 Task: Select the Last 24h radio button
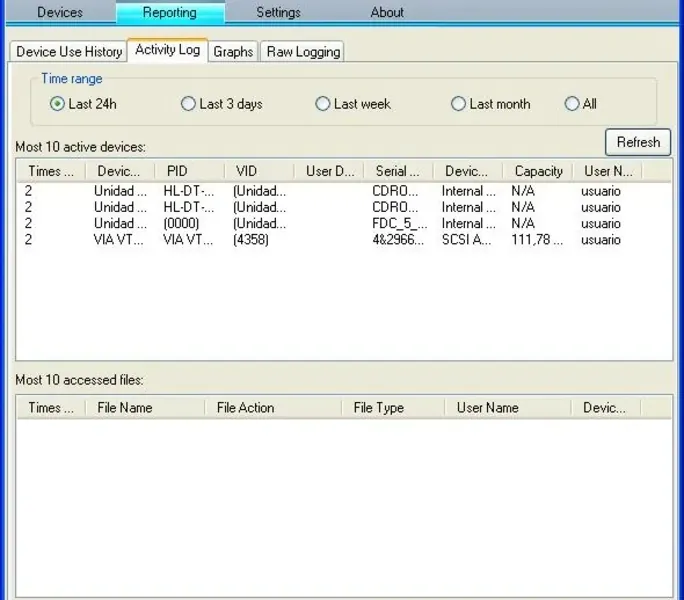point(58,104)
